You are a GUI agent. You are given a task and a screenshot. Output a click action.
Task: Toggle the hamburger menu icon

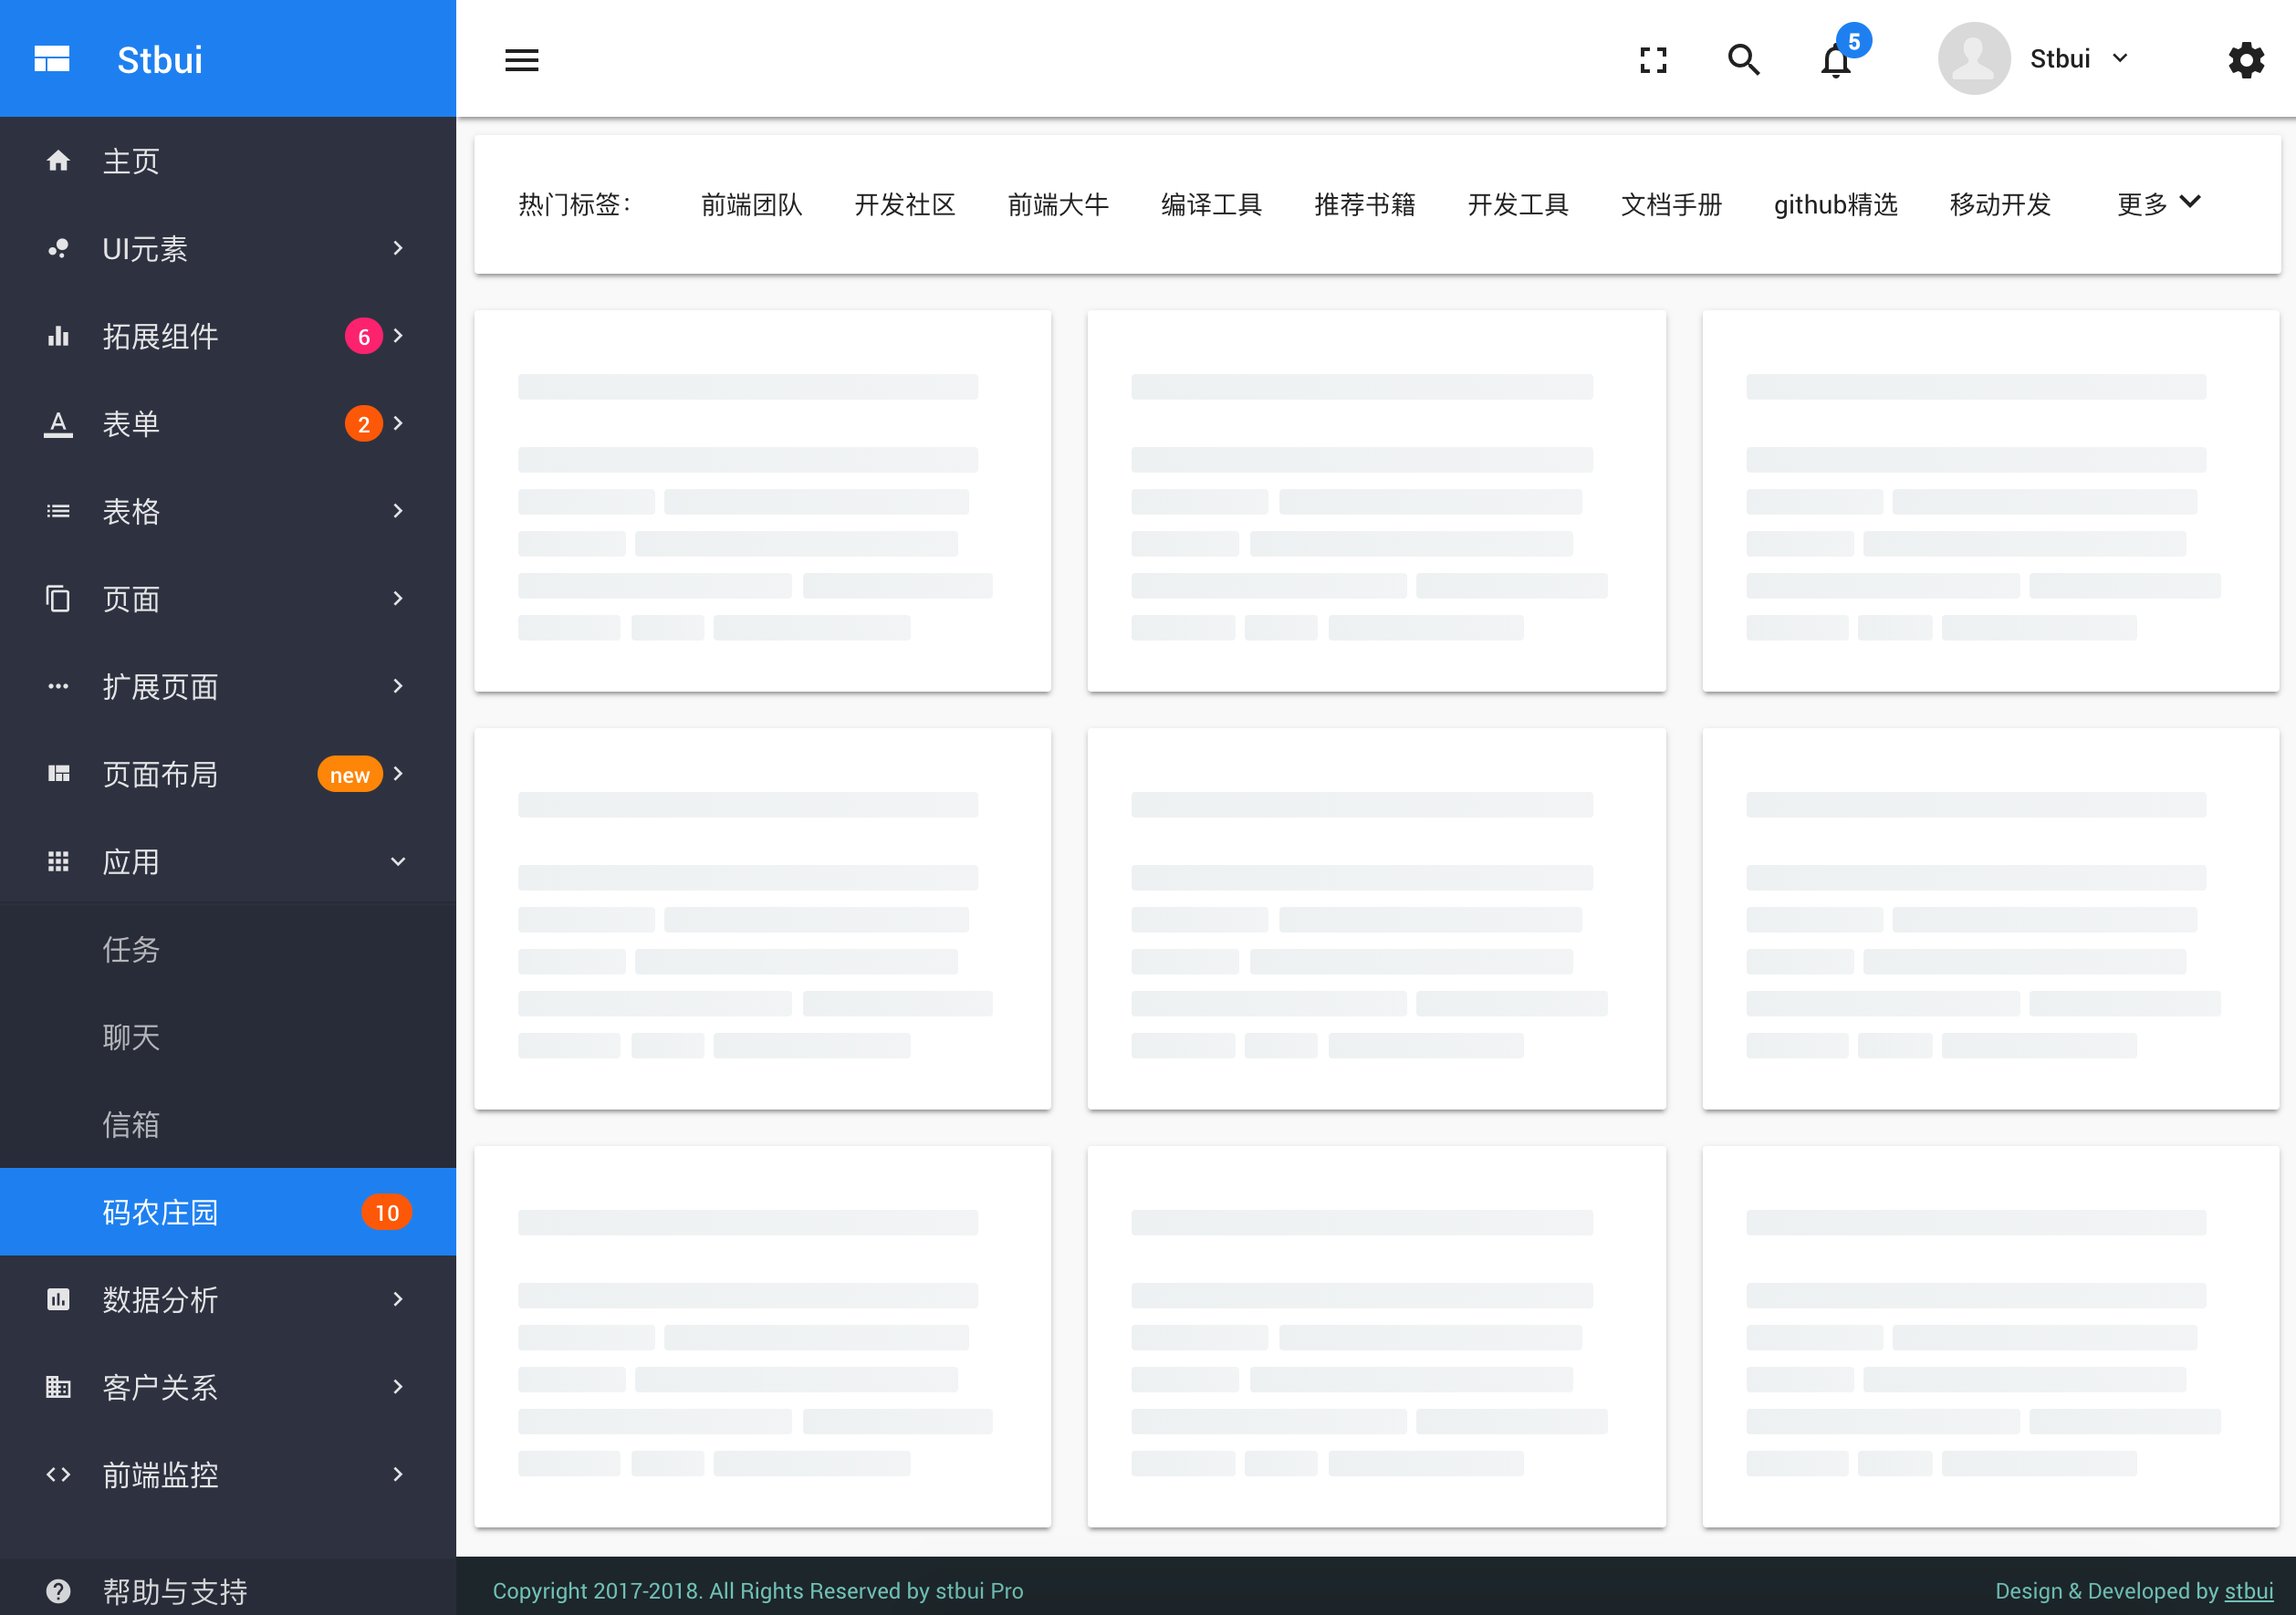pyautogui.click(x=521, y=60)
